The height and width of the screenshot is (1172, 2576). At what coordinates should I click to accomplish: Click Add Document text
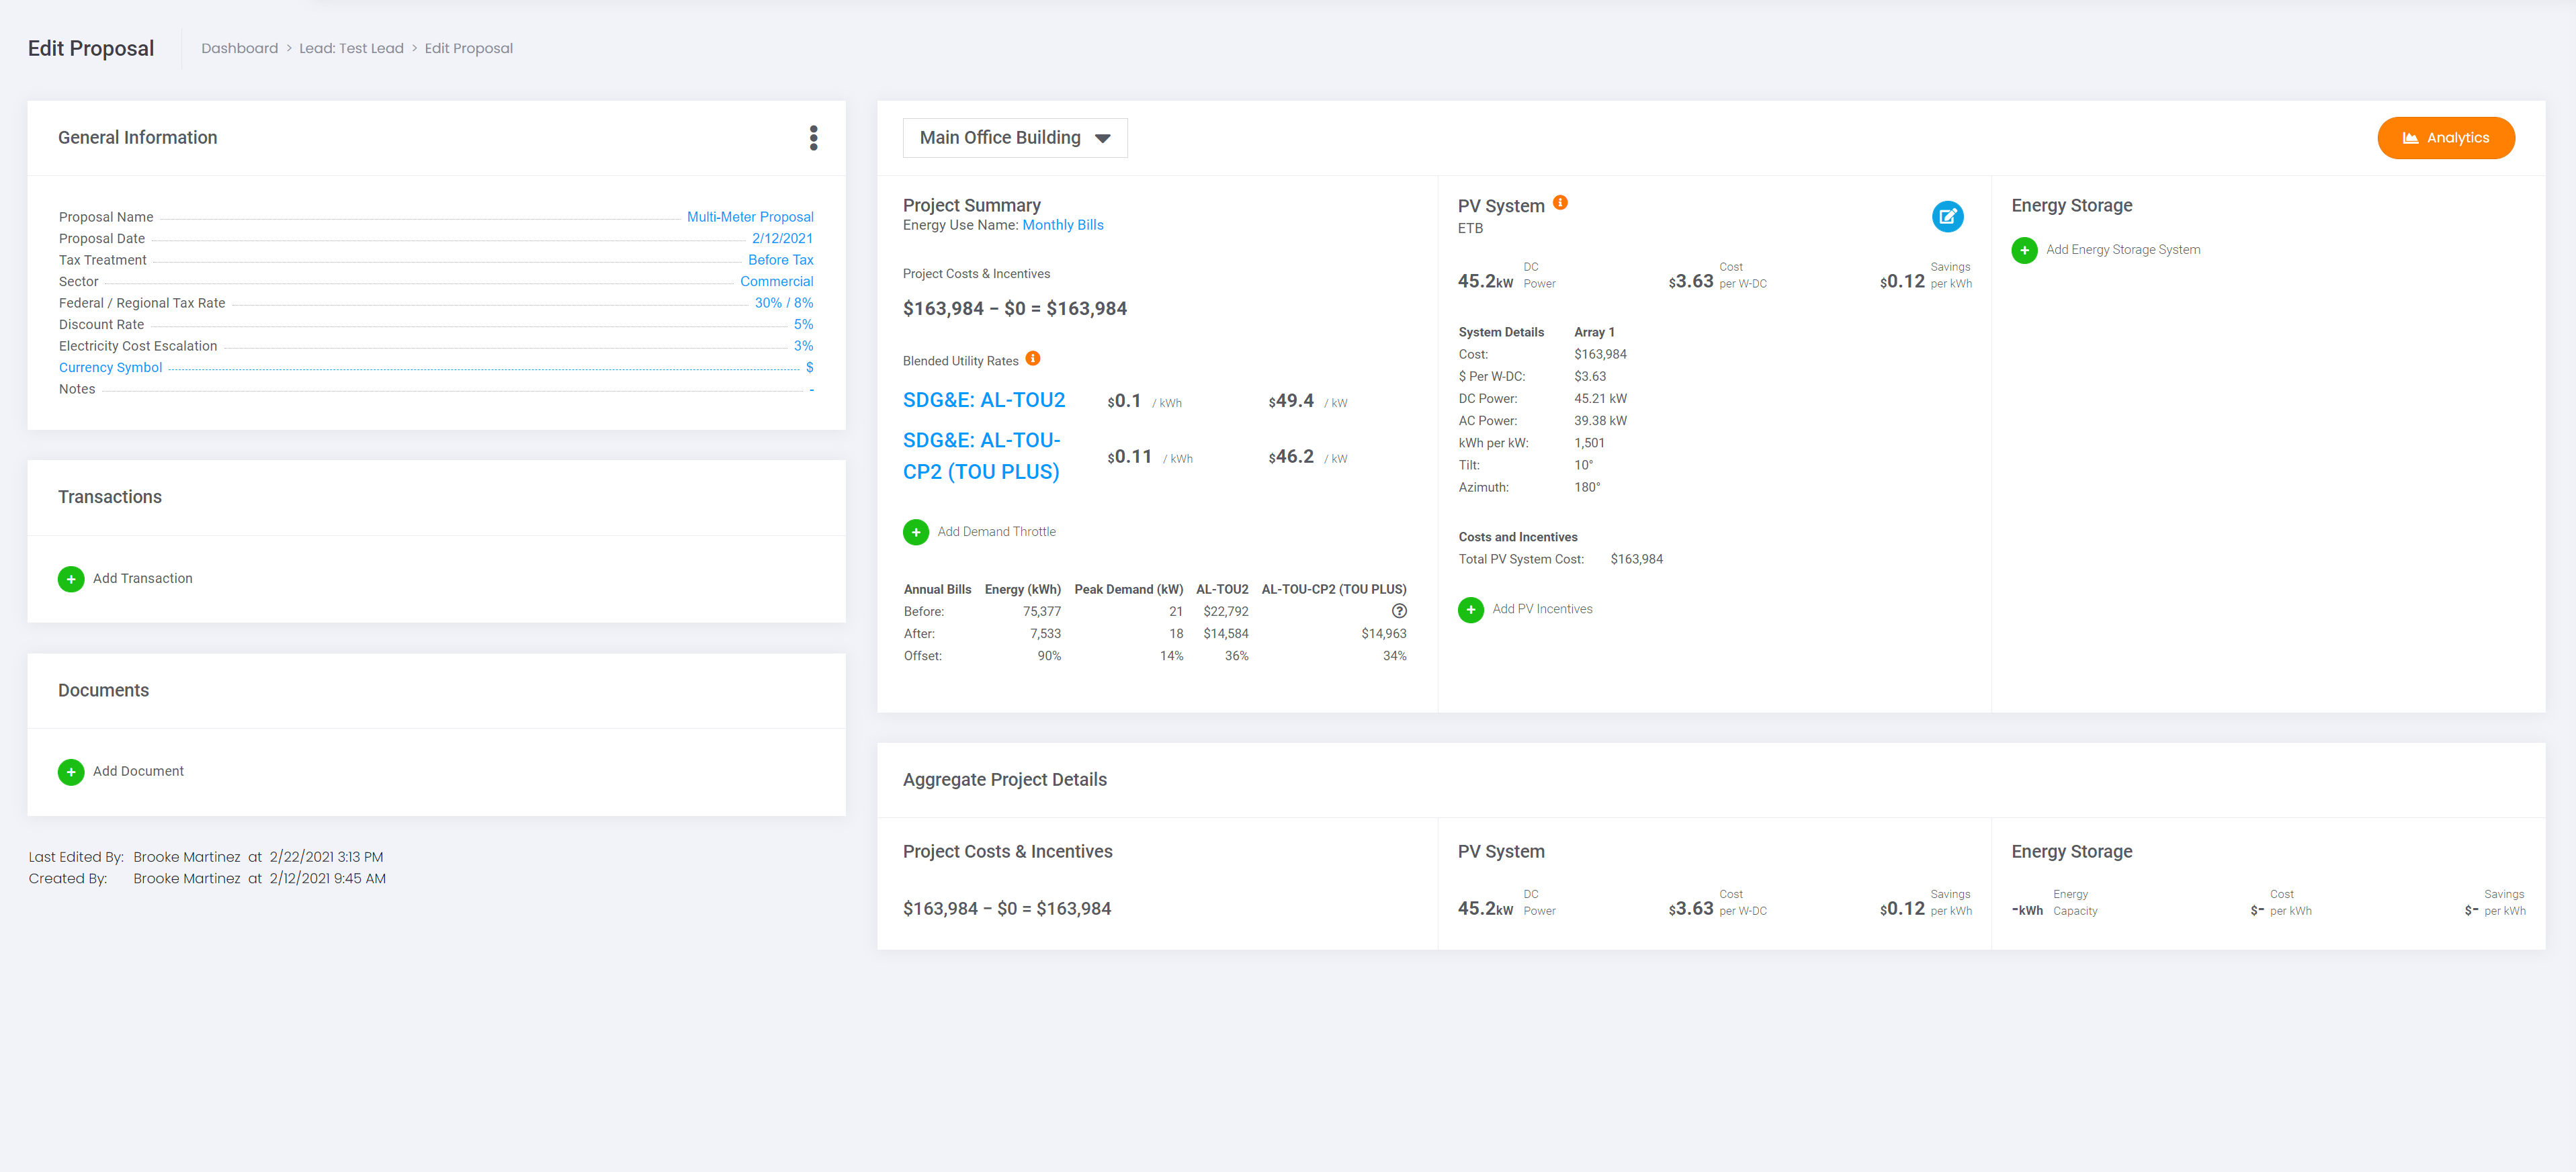coord(138,772)
